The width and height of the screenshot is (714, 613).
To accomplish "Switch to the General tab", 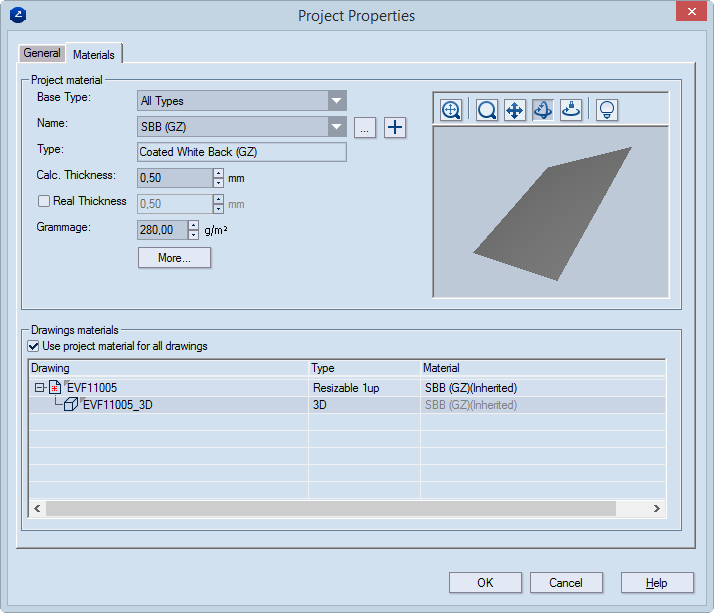I will click(41, 53).
